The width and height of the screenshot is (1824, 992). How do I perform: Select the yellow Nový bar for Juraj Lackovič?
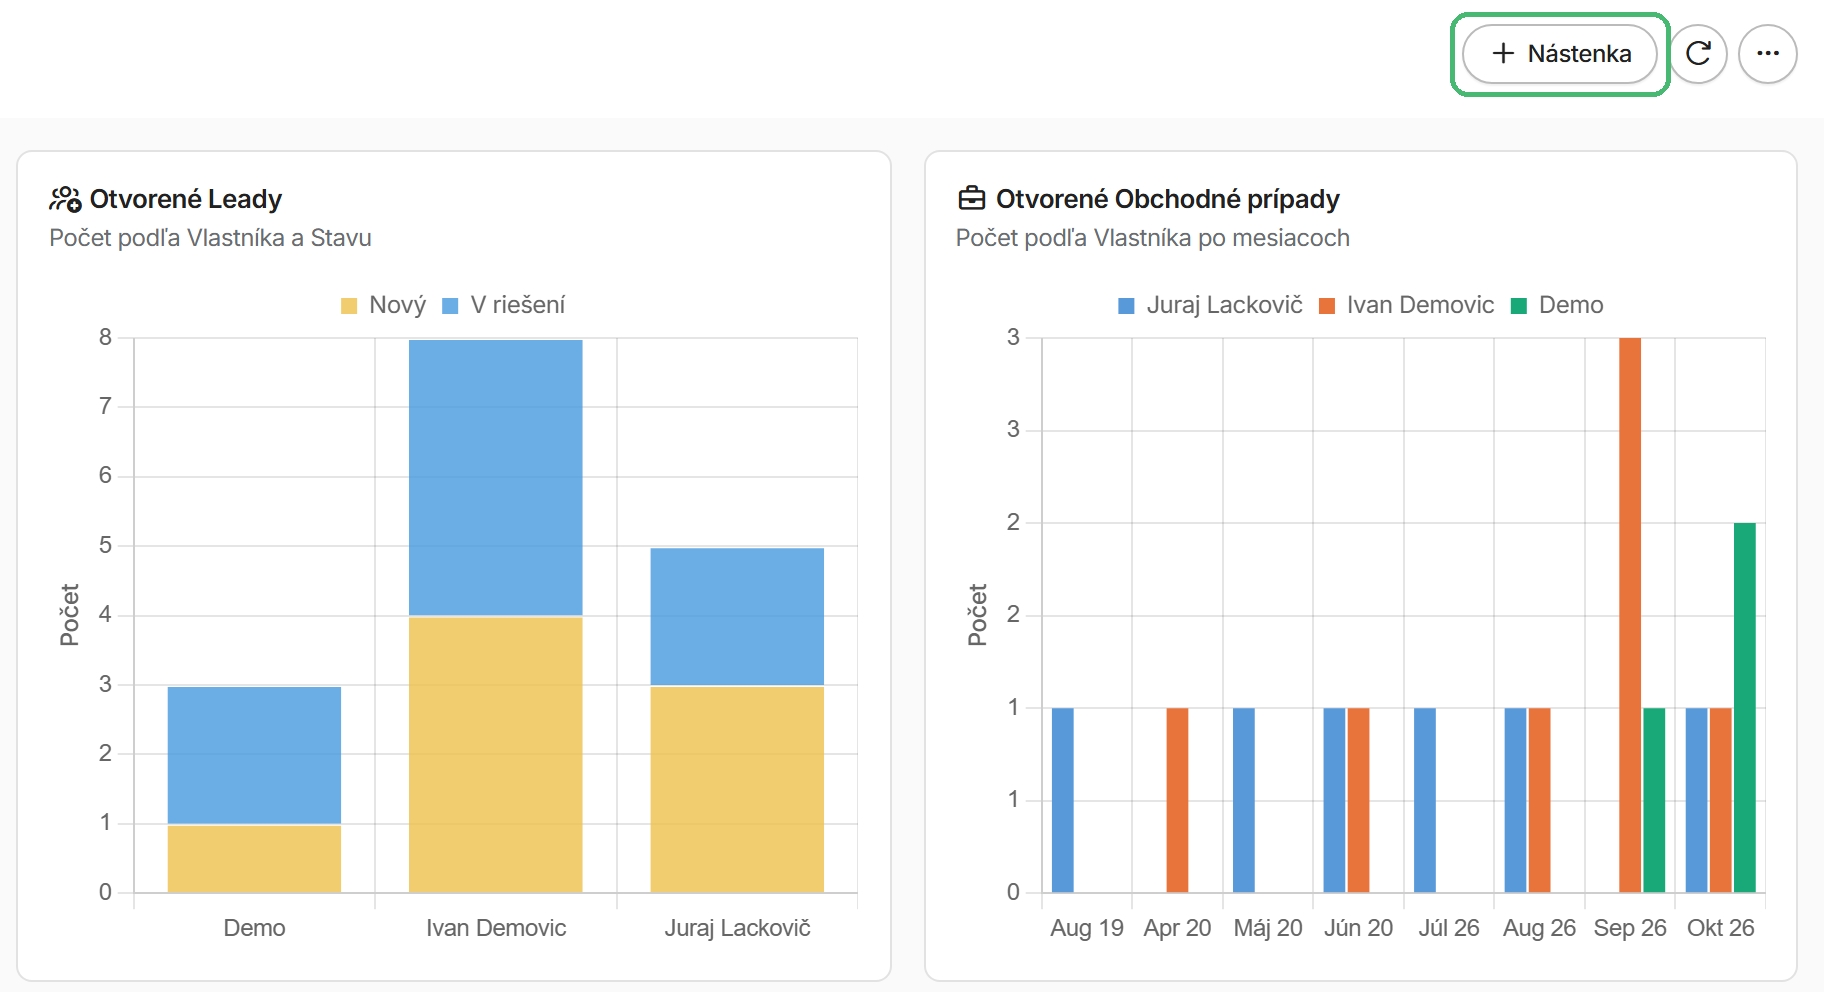click(x=737, y=789)
